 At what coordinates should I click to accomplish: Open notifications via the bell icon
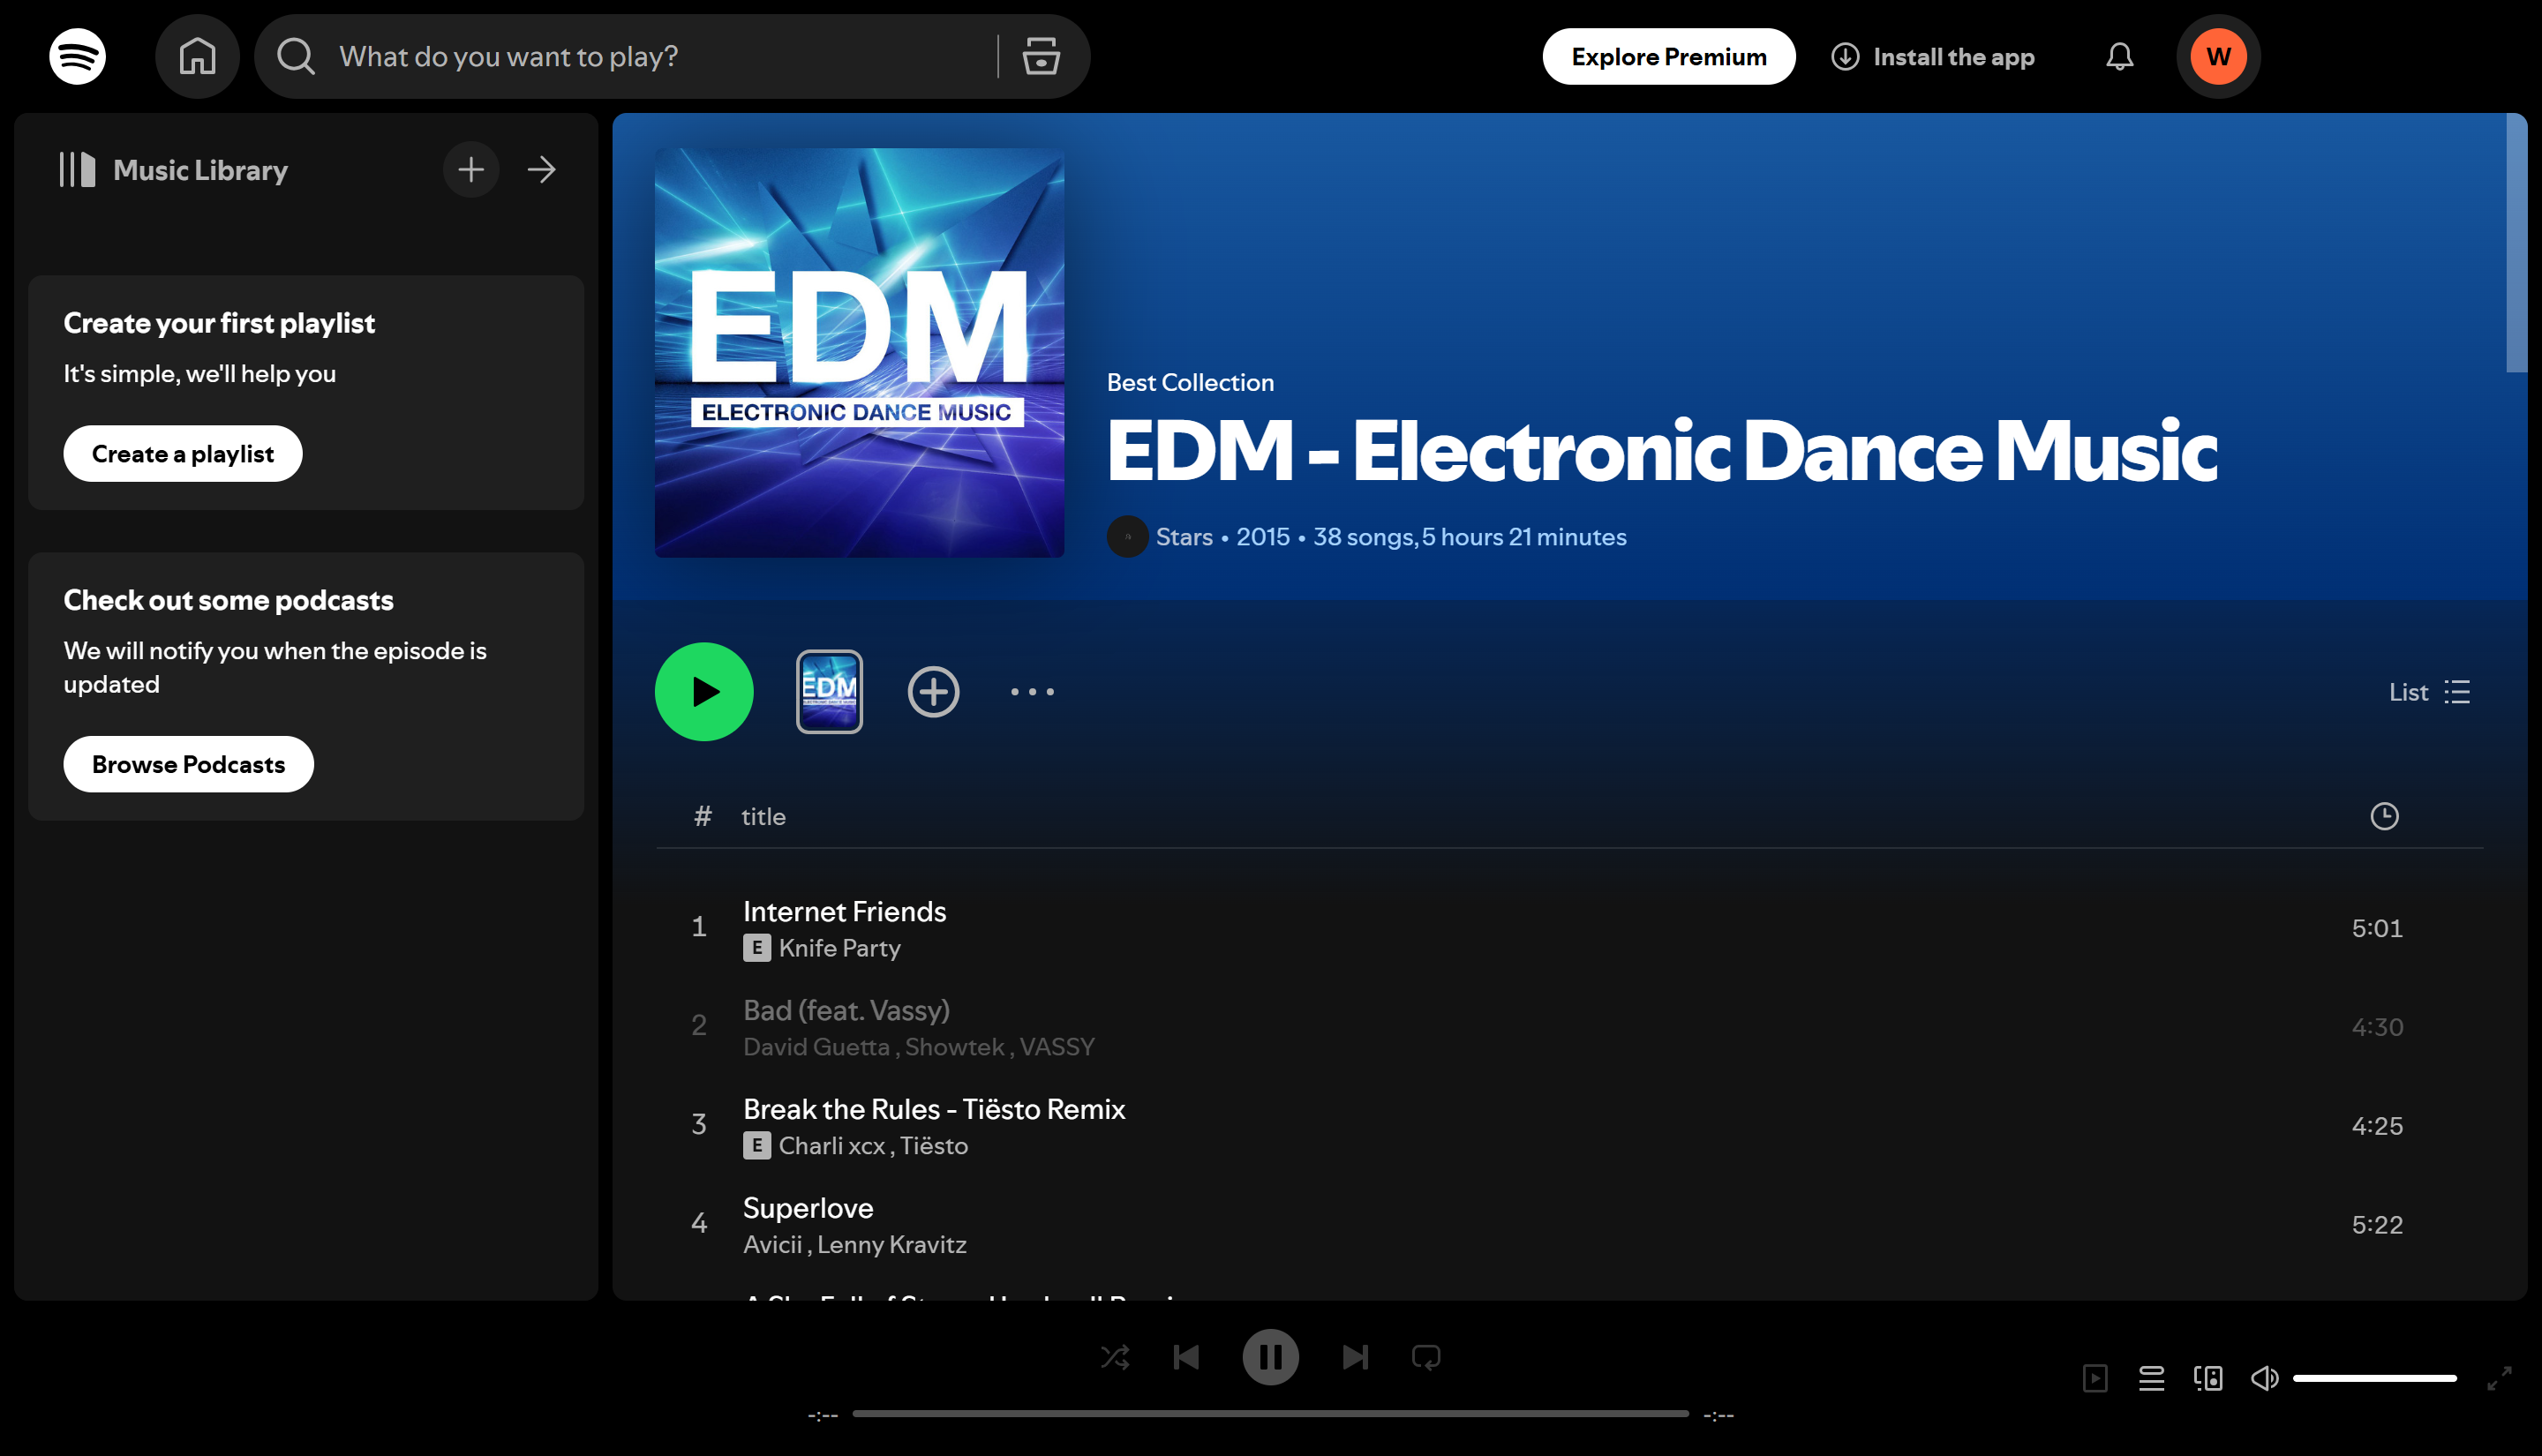[2119, 56]
